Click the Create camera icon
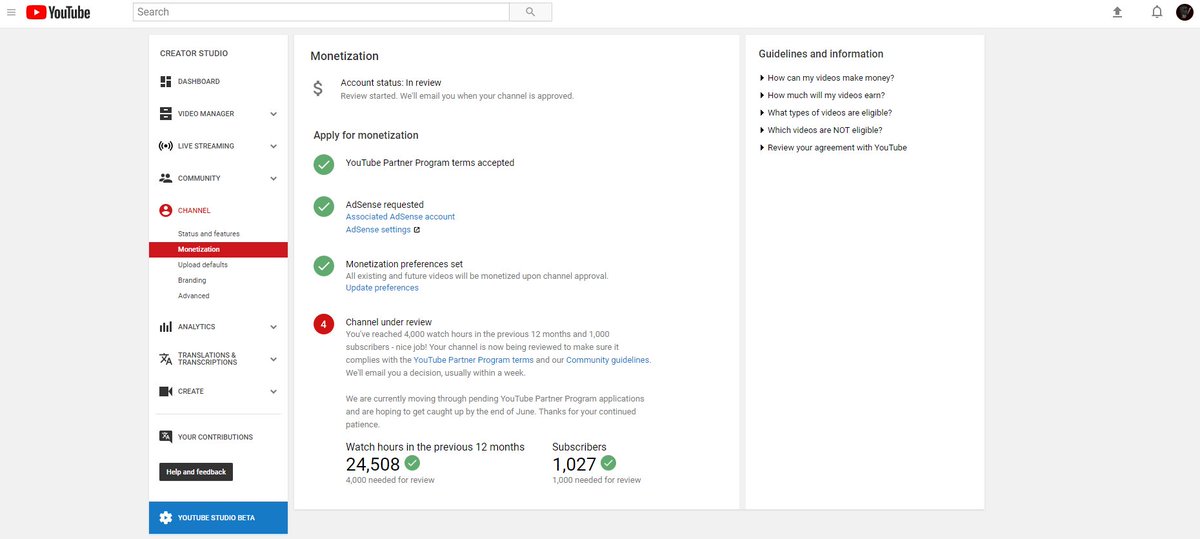The height and width of the screenshot is (539, 1200). pos(166,391)
